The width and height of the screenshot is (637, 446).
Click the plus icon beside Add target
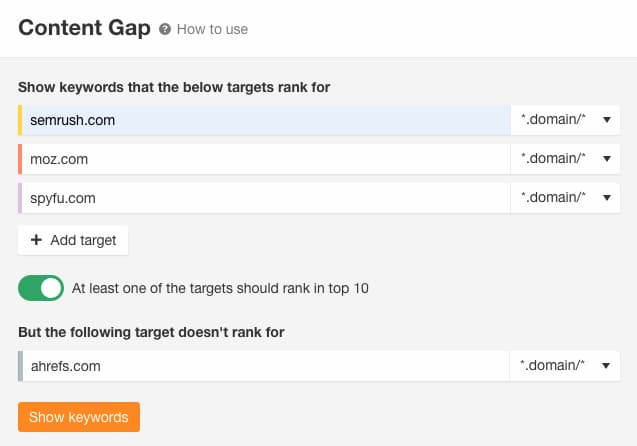pyautogui.click(x=36, y=240)
